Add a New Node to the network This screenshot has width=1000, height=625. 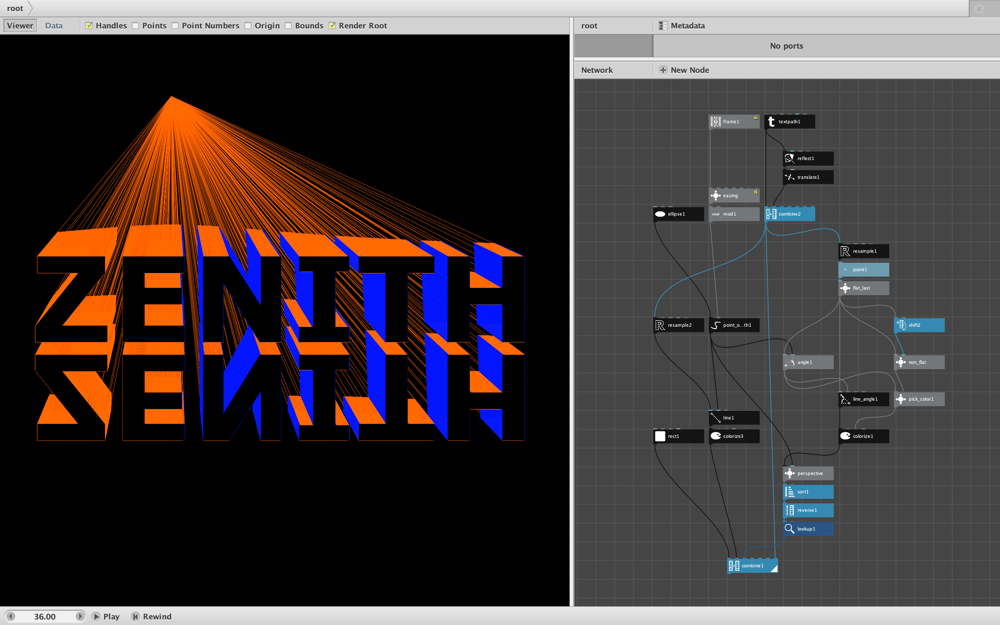(x=684, y=70)
